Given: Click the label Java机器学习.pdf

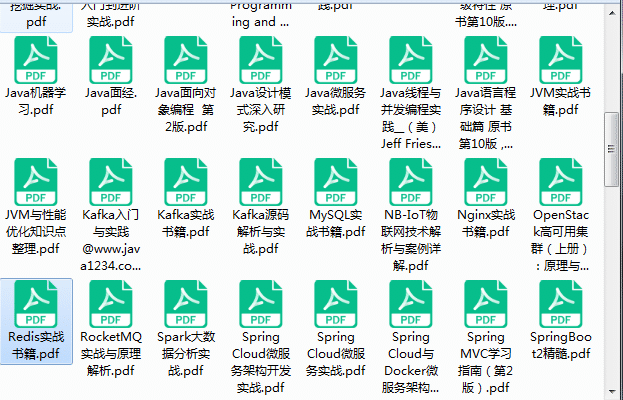Looking at the screenshot, I should pos(36,101).
